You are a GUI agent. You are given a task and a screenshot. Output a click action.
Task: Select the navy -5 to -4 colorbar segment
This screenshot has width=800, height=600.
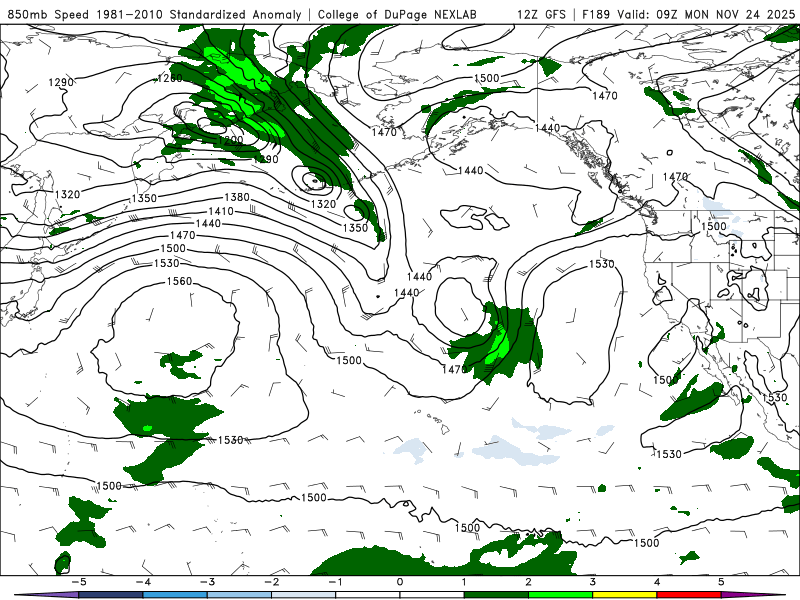[x=111, y=595]
